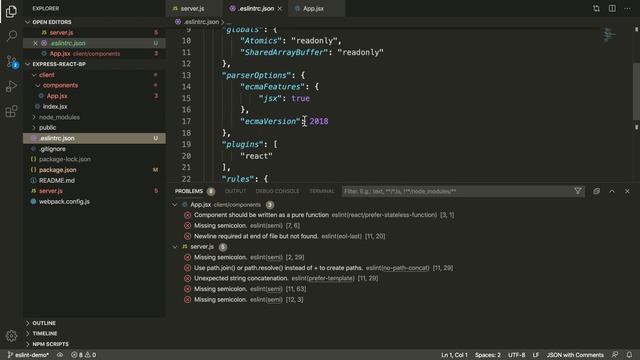The image size is (640, 360).
Task: Click the Ln 1, Col 1 cursor position
Action: [x=454, y=355]
